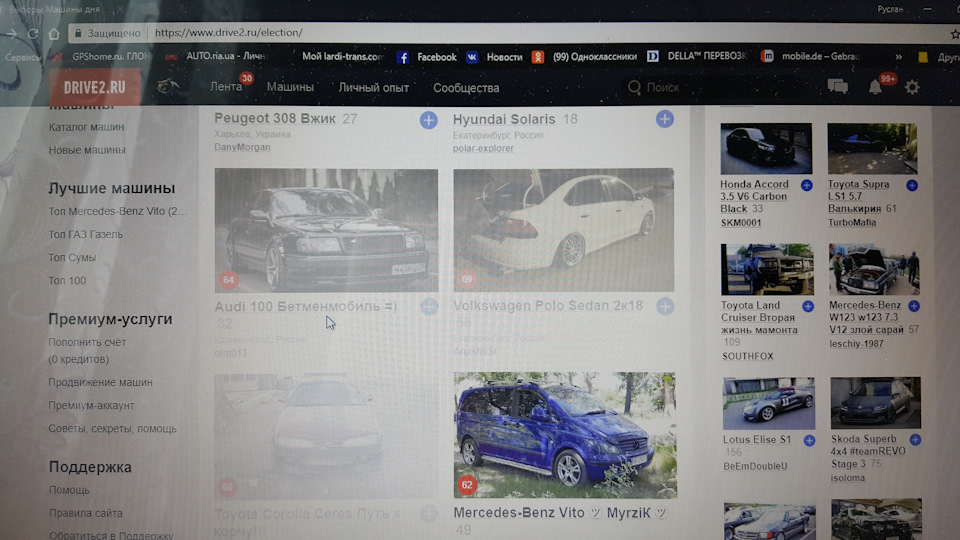The image size is (960, 540).
Task: Open the Toyota Corolla Ceres photo
Action: pyautogui.click(x=326, y=437)
